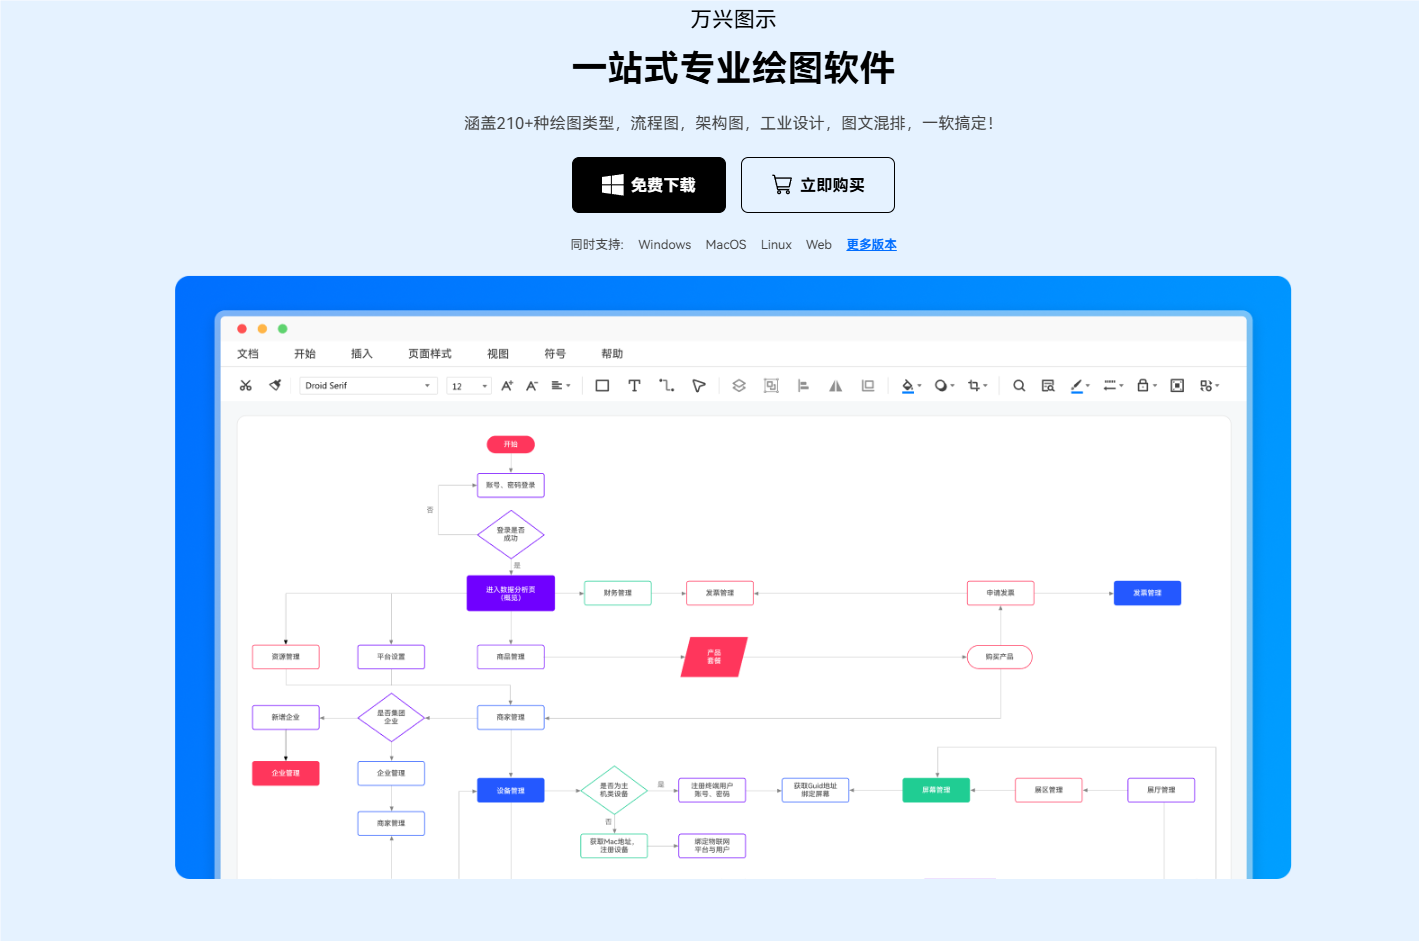Screen dimensions: 1419x941
Task: Select the Cut (scissors) tool
Action: click(245, 385)
